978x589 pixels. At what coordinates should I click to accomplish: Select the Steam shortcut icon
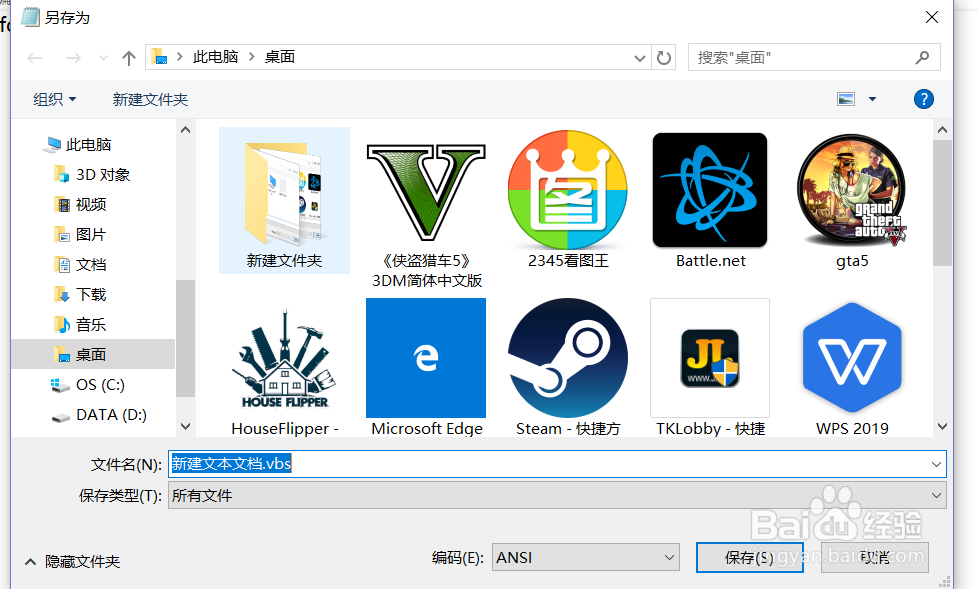pos(568,358)
